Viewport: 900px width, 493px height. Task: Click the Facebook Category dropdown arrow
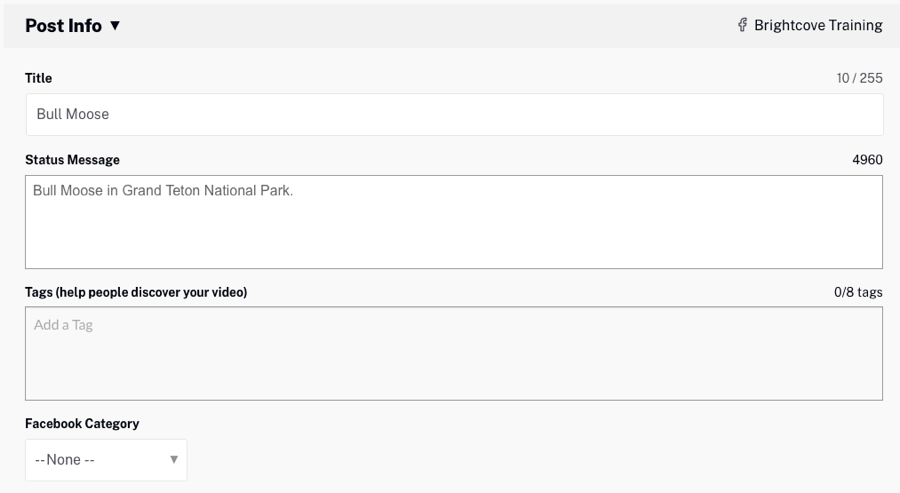click(x=173, y=460)
